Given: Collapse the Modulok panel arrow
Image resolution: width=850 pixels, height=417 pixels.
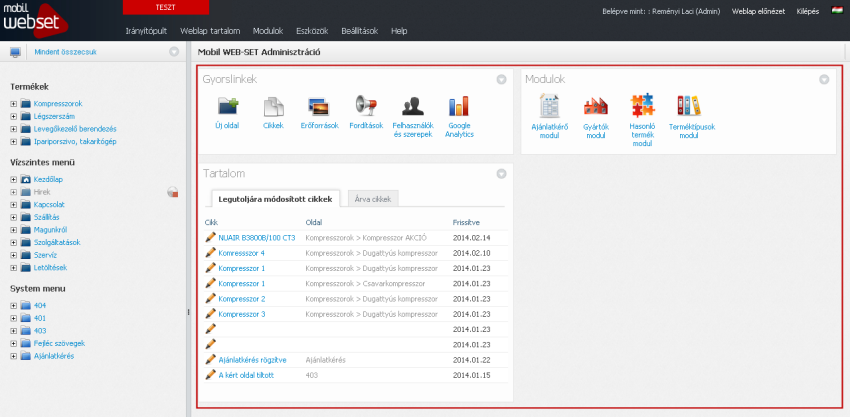Looking at the screenshot, I should pos(824,79).
